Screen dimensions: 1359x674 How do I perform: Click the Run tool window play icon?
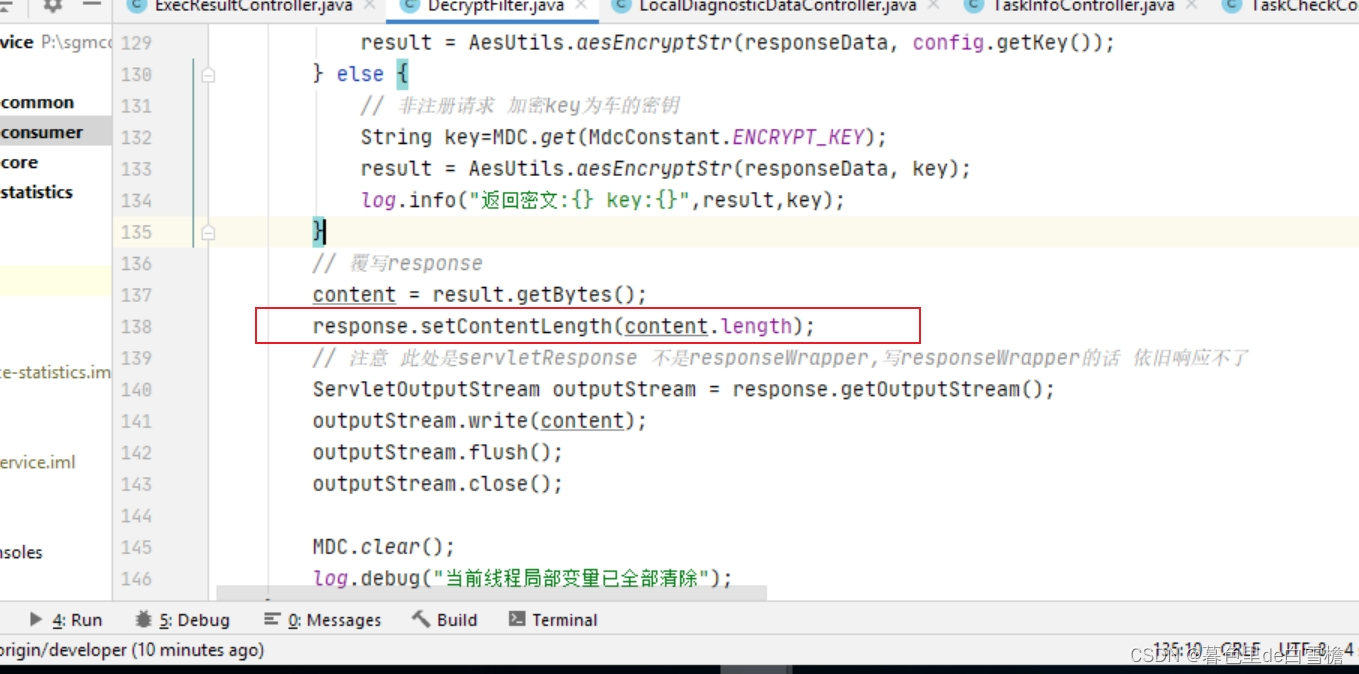click(36, 619)
